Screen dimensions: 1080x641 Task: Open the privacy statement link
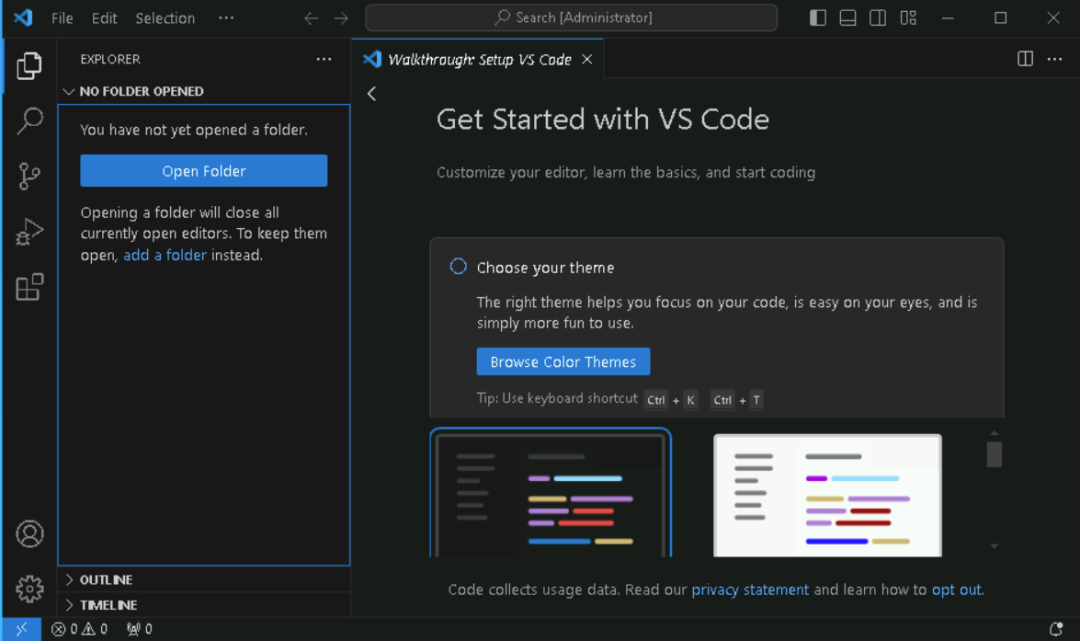(750, 589)
